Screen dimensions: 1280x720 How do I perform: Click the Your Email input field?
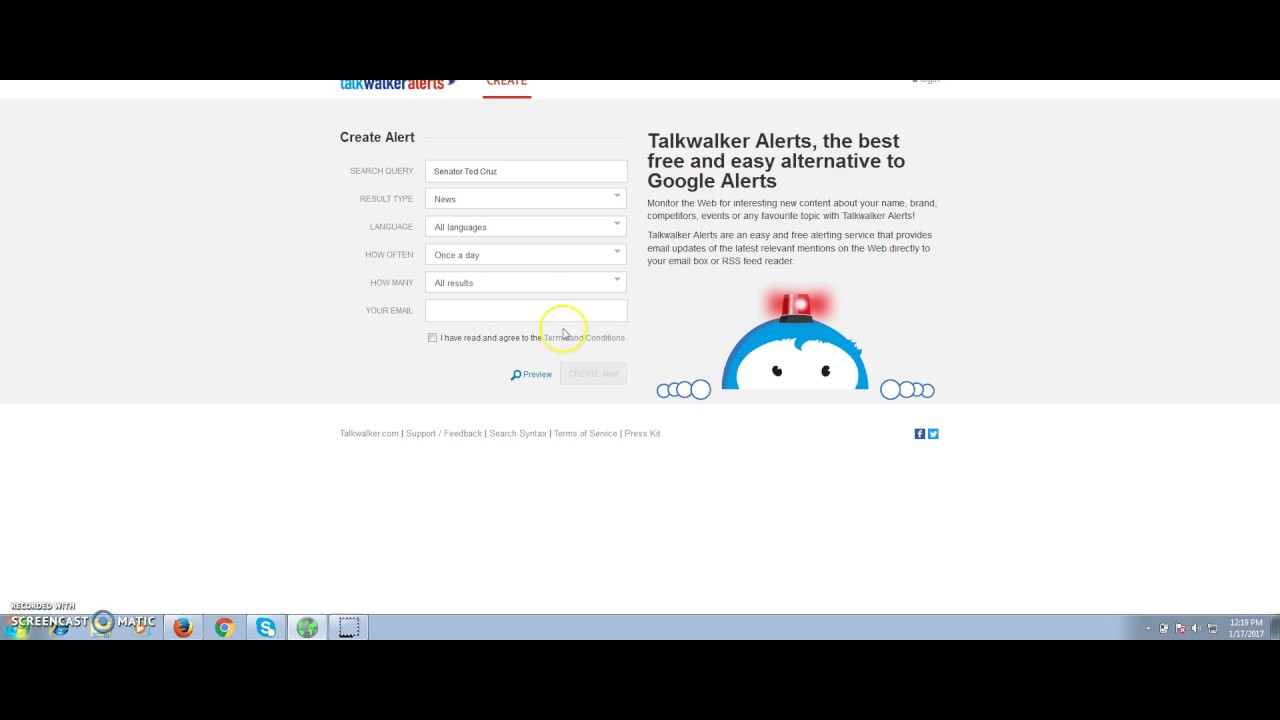pos(526,311)
